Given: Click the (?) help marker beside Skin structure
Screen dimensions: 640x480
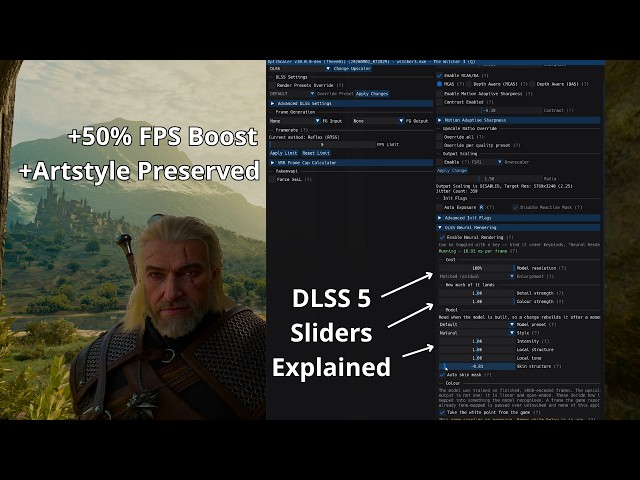Looking at the screenshot, I should (558, 367).
